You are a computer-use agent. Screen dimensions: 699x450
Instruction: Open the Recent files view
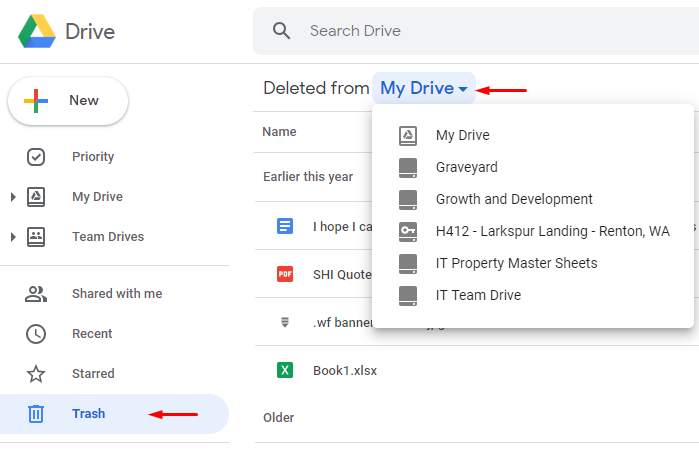(92, 334)
